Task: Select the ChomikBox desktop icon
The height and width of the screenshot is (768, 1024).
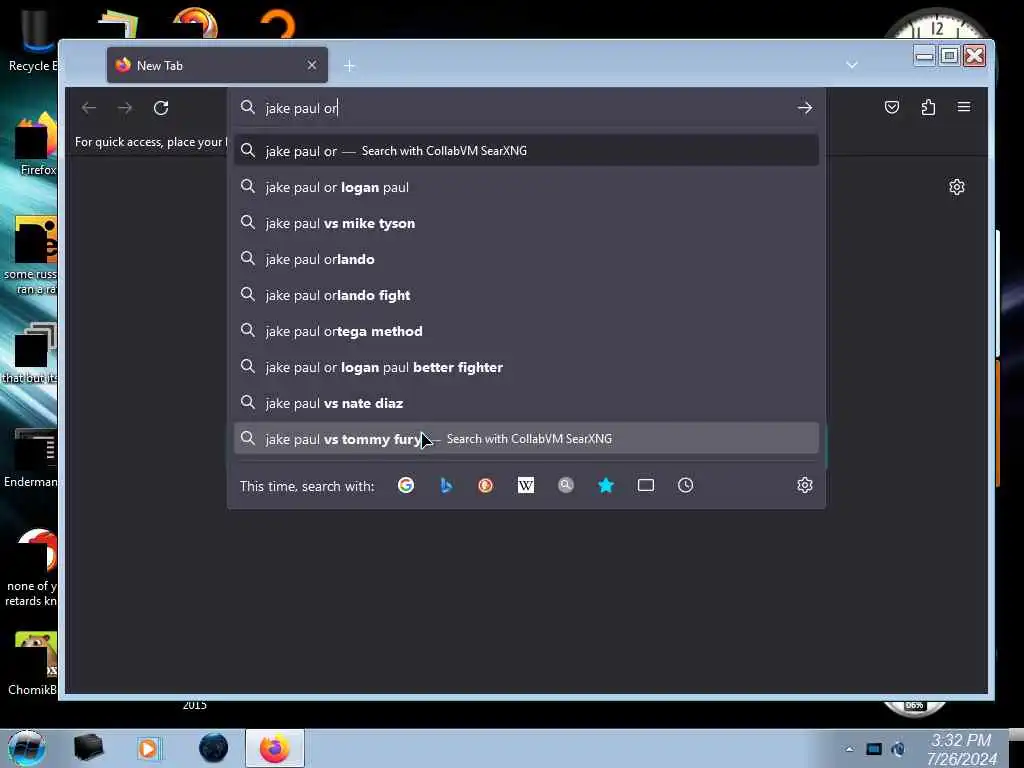Action: [x=33, y=663]
